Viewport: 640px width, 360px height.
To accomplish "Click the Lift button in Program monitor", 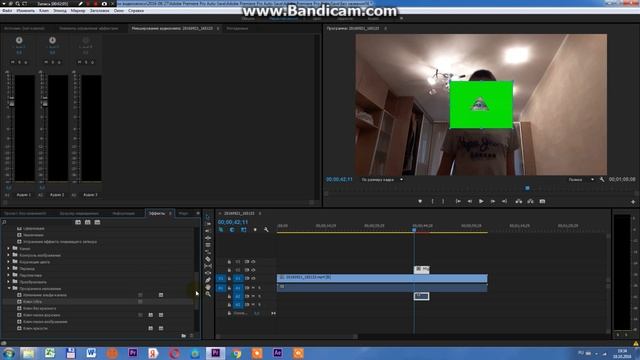I will [x=519, y=201].
